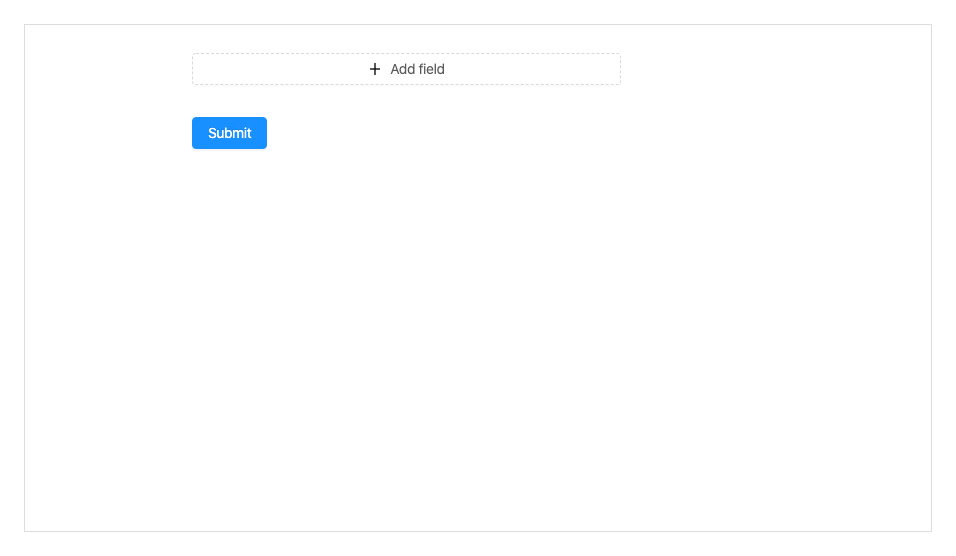The height and width of the screenshot is (556, 956).
Task: Submit the form with the blue button
Action: pyautogui.click(x=229, y=133)
